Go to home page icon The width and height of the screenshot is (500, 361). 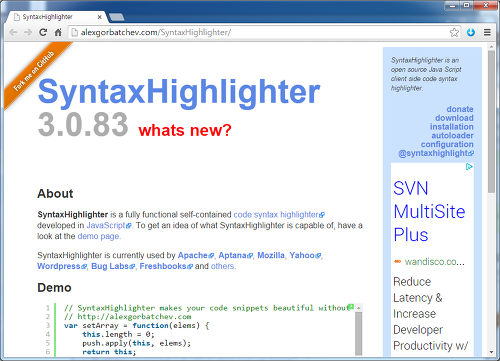pyautogui.click(x=58, y=32)
